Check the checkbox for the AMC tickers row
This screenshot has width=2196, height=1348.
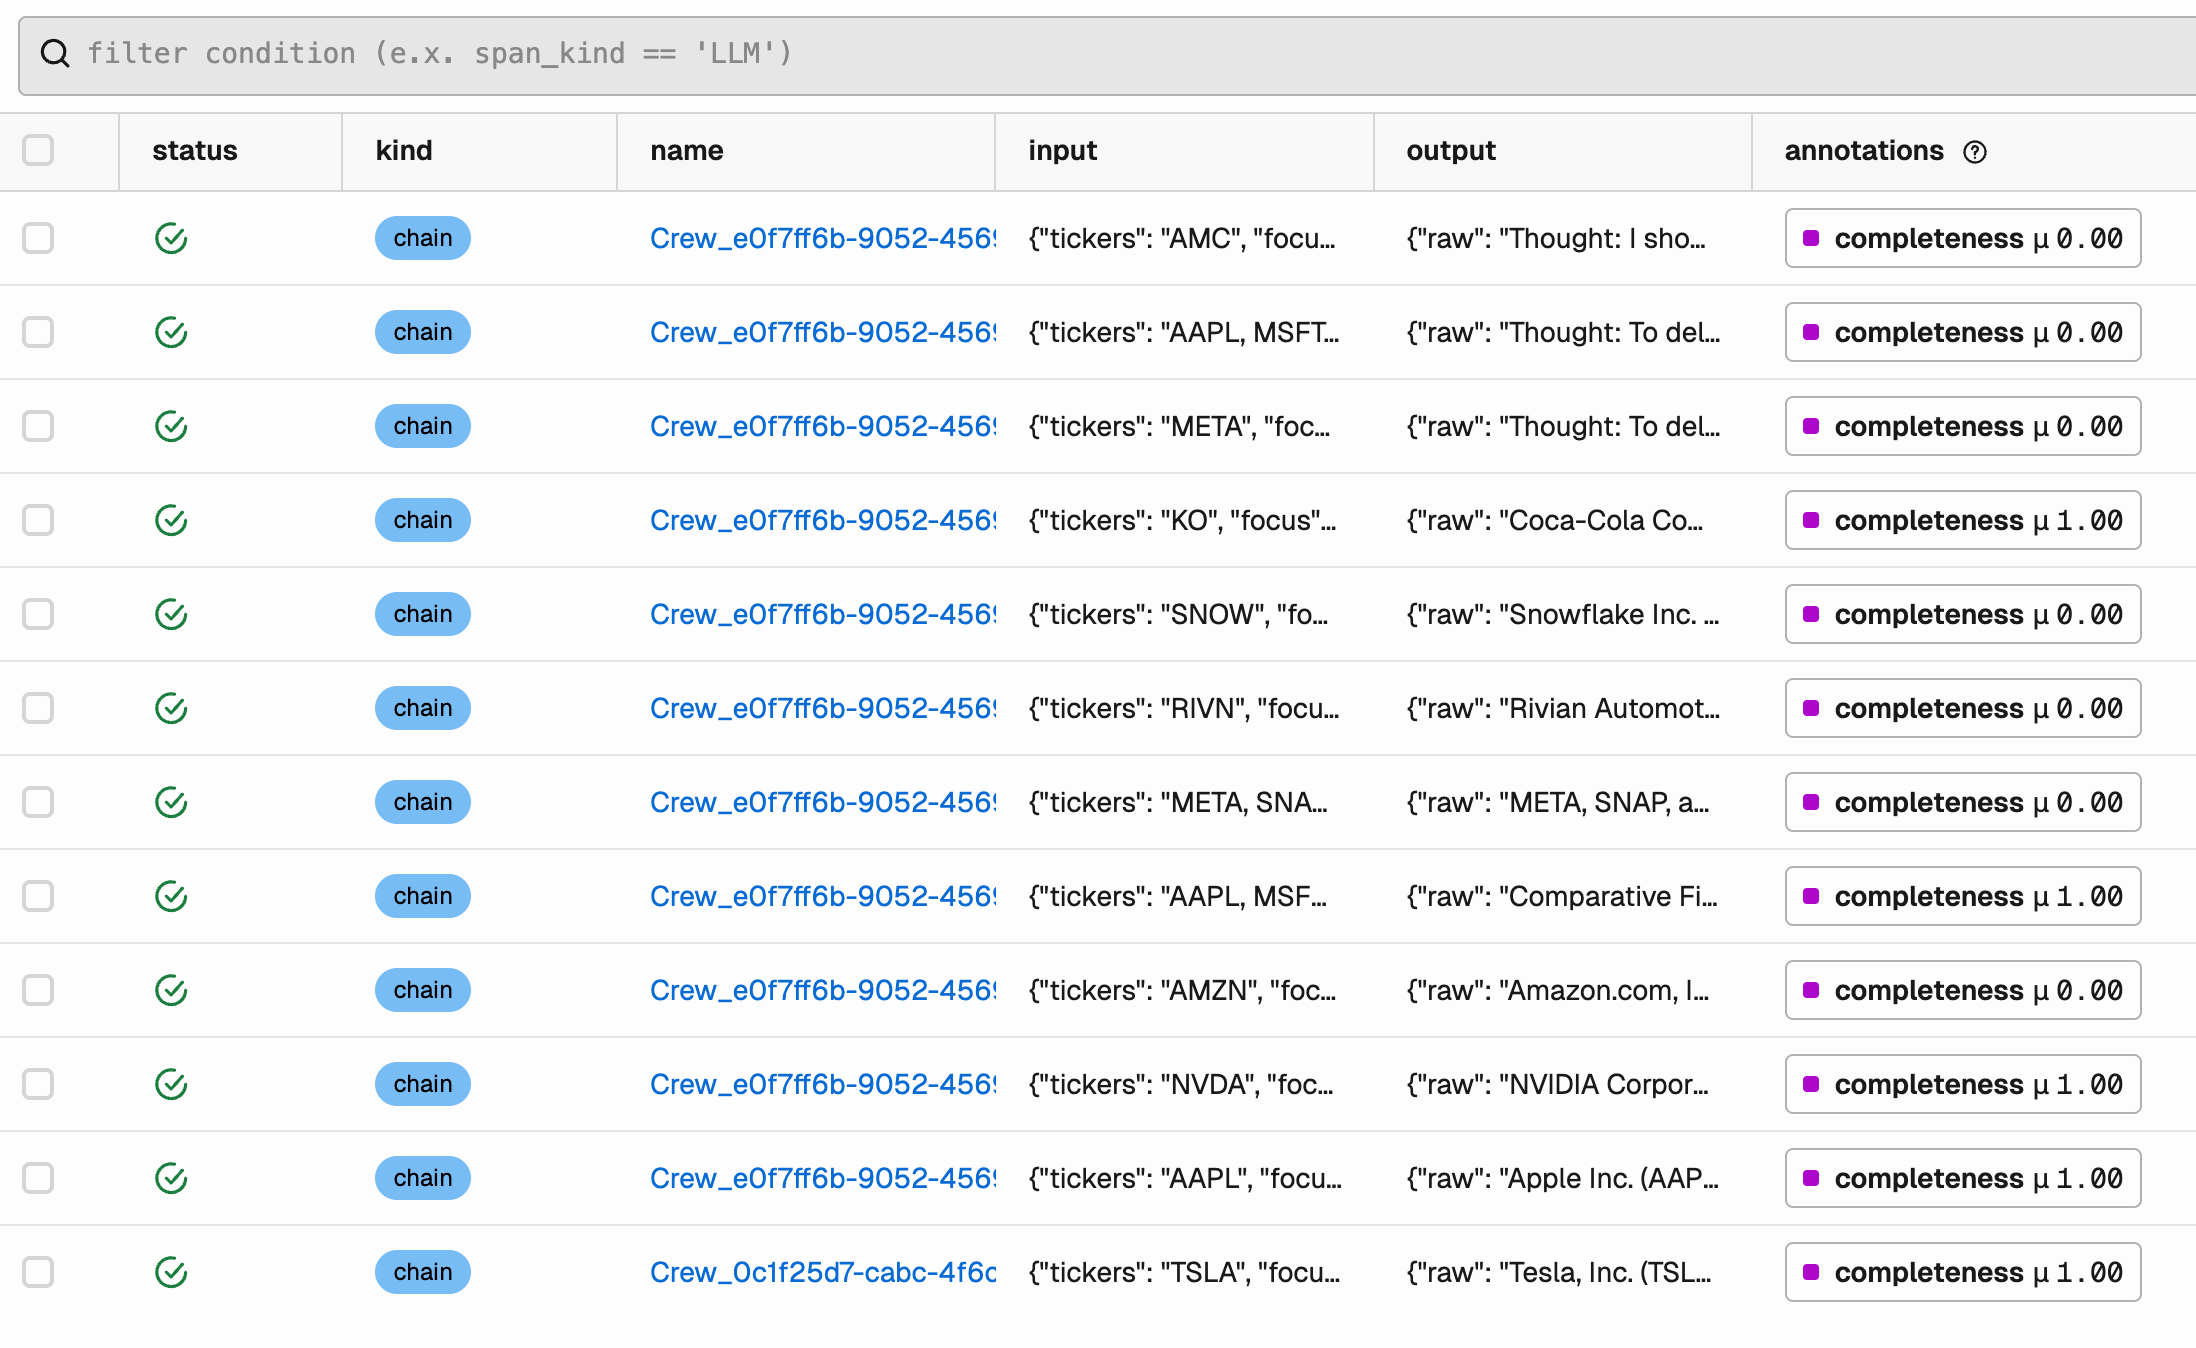pos(38,239)
